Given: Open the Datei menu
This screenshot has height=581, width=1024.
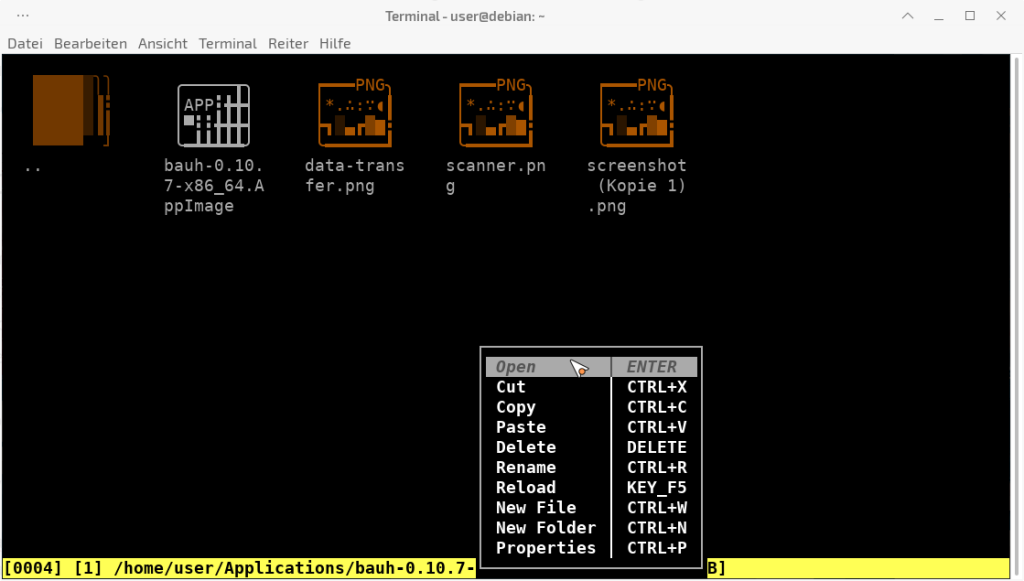Looking at the screenshot, I should pos(25,44).
